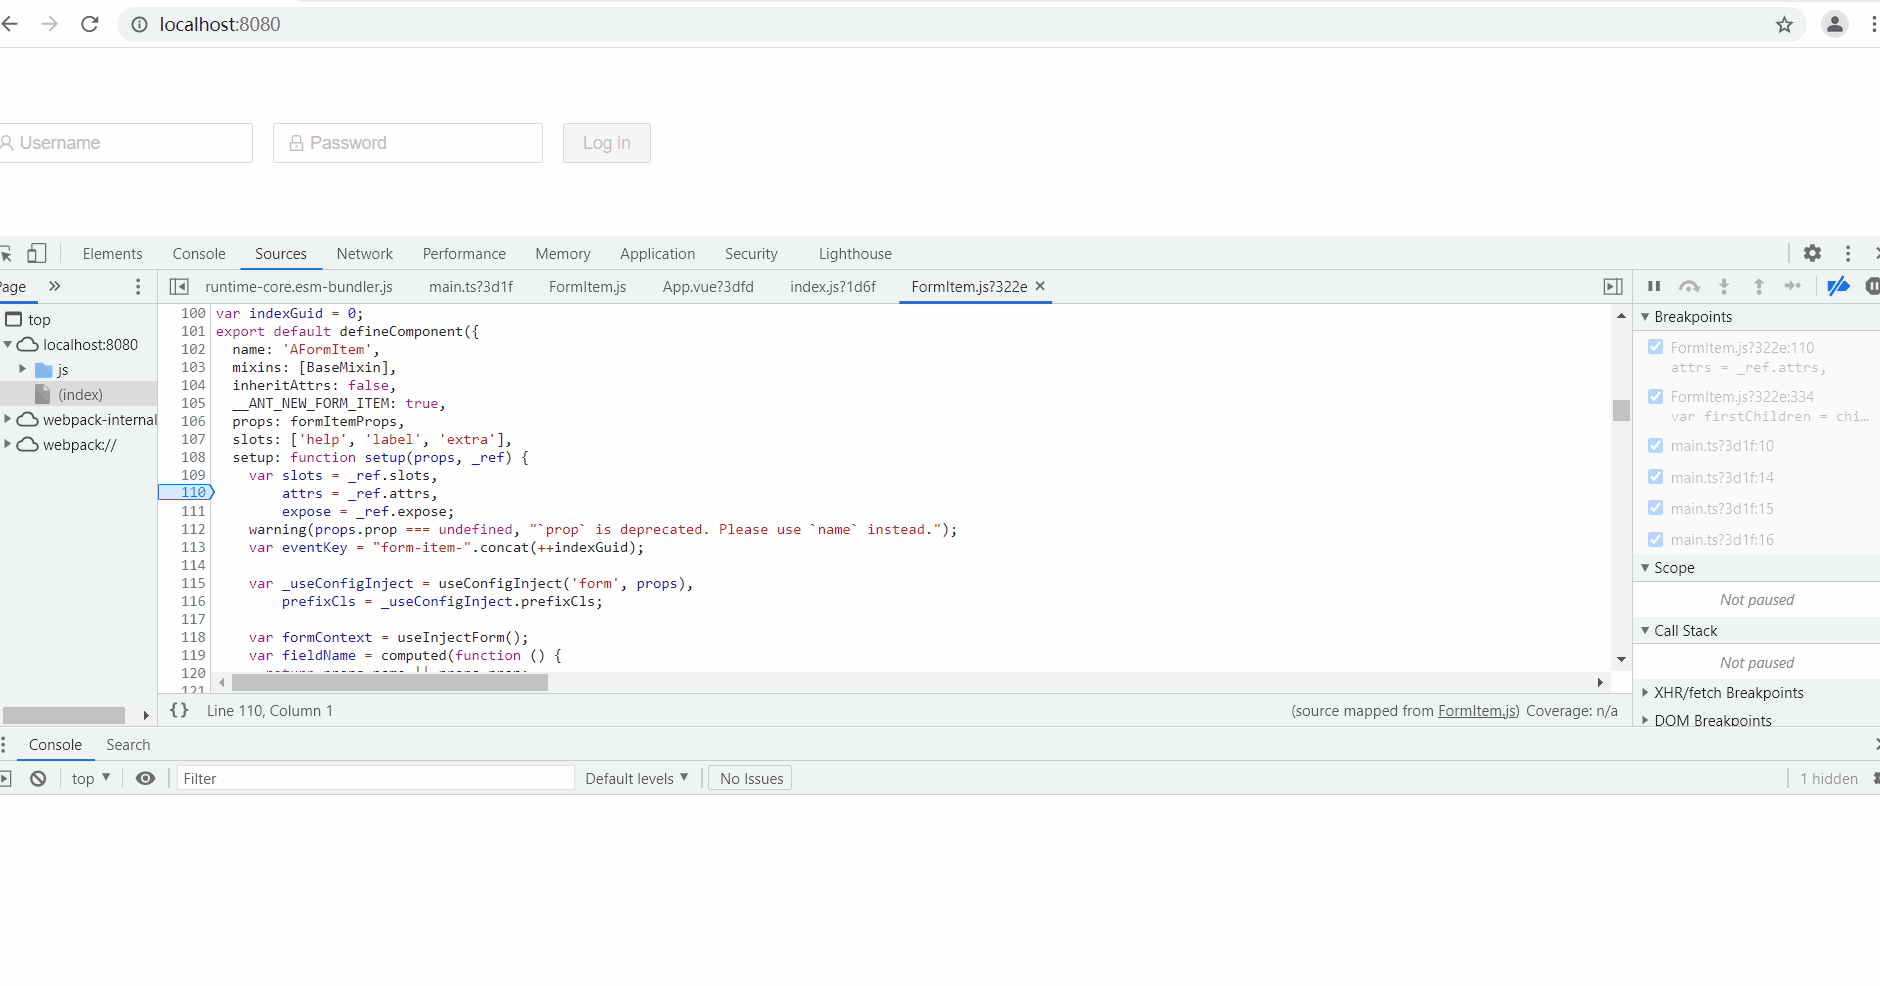Screen dimensions: 1880x986
Task: Uncheck the FormItem.js?322e:110 breakpoint
Action: 1655,347
